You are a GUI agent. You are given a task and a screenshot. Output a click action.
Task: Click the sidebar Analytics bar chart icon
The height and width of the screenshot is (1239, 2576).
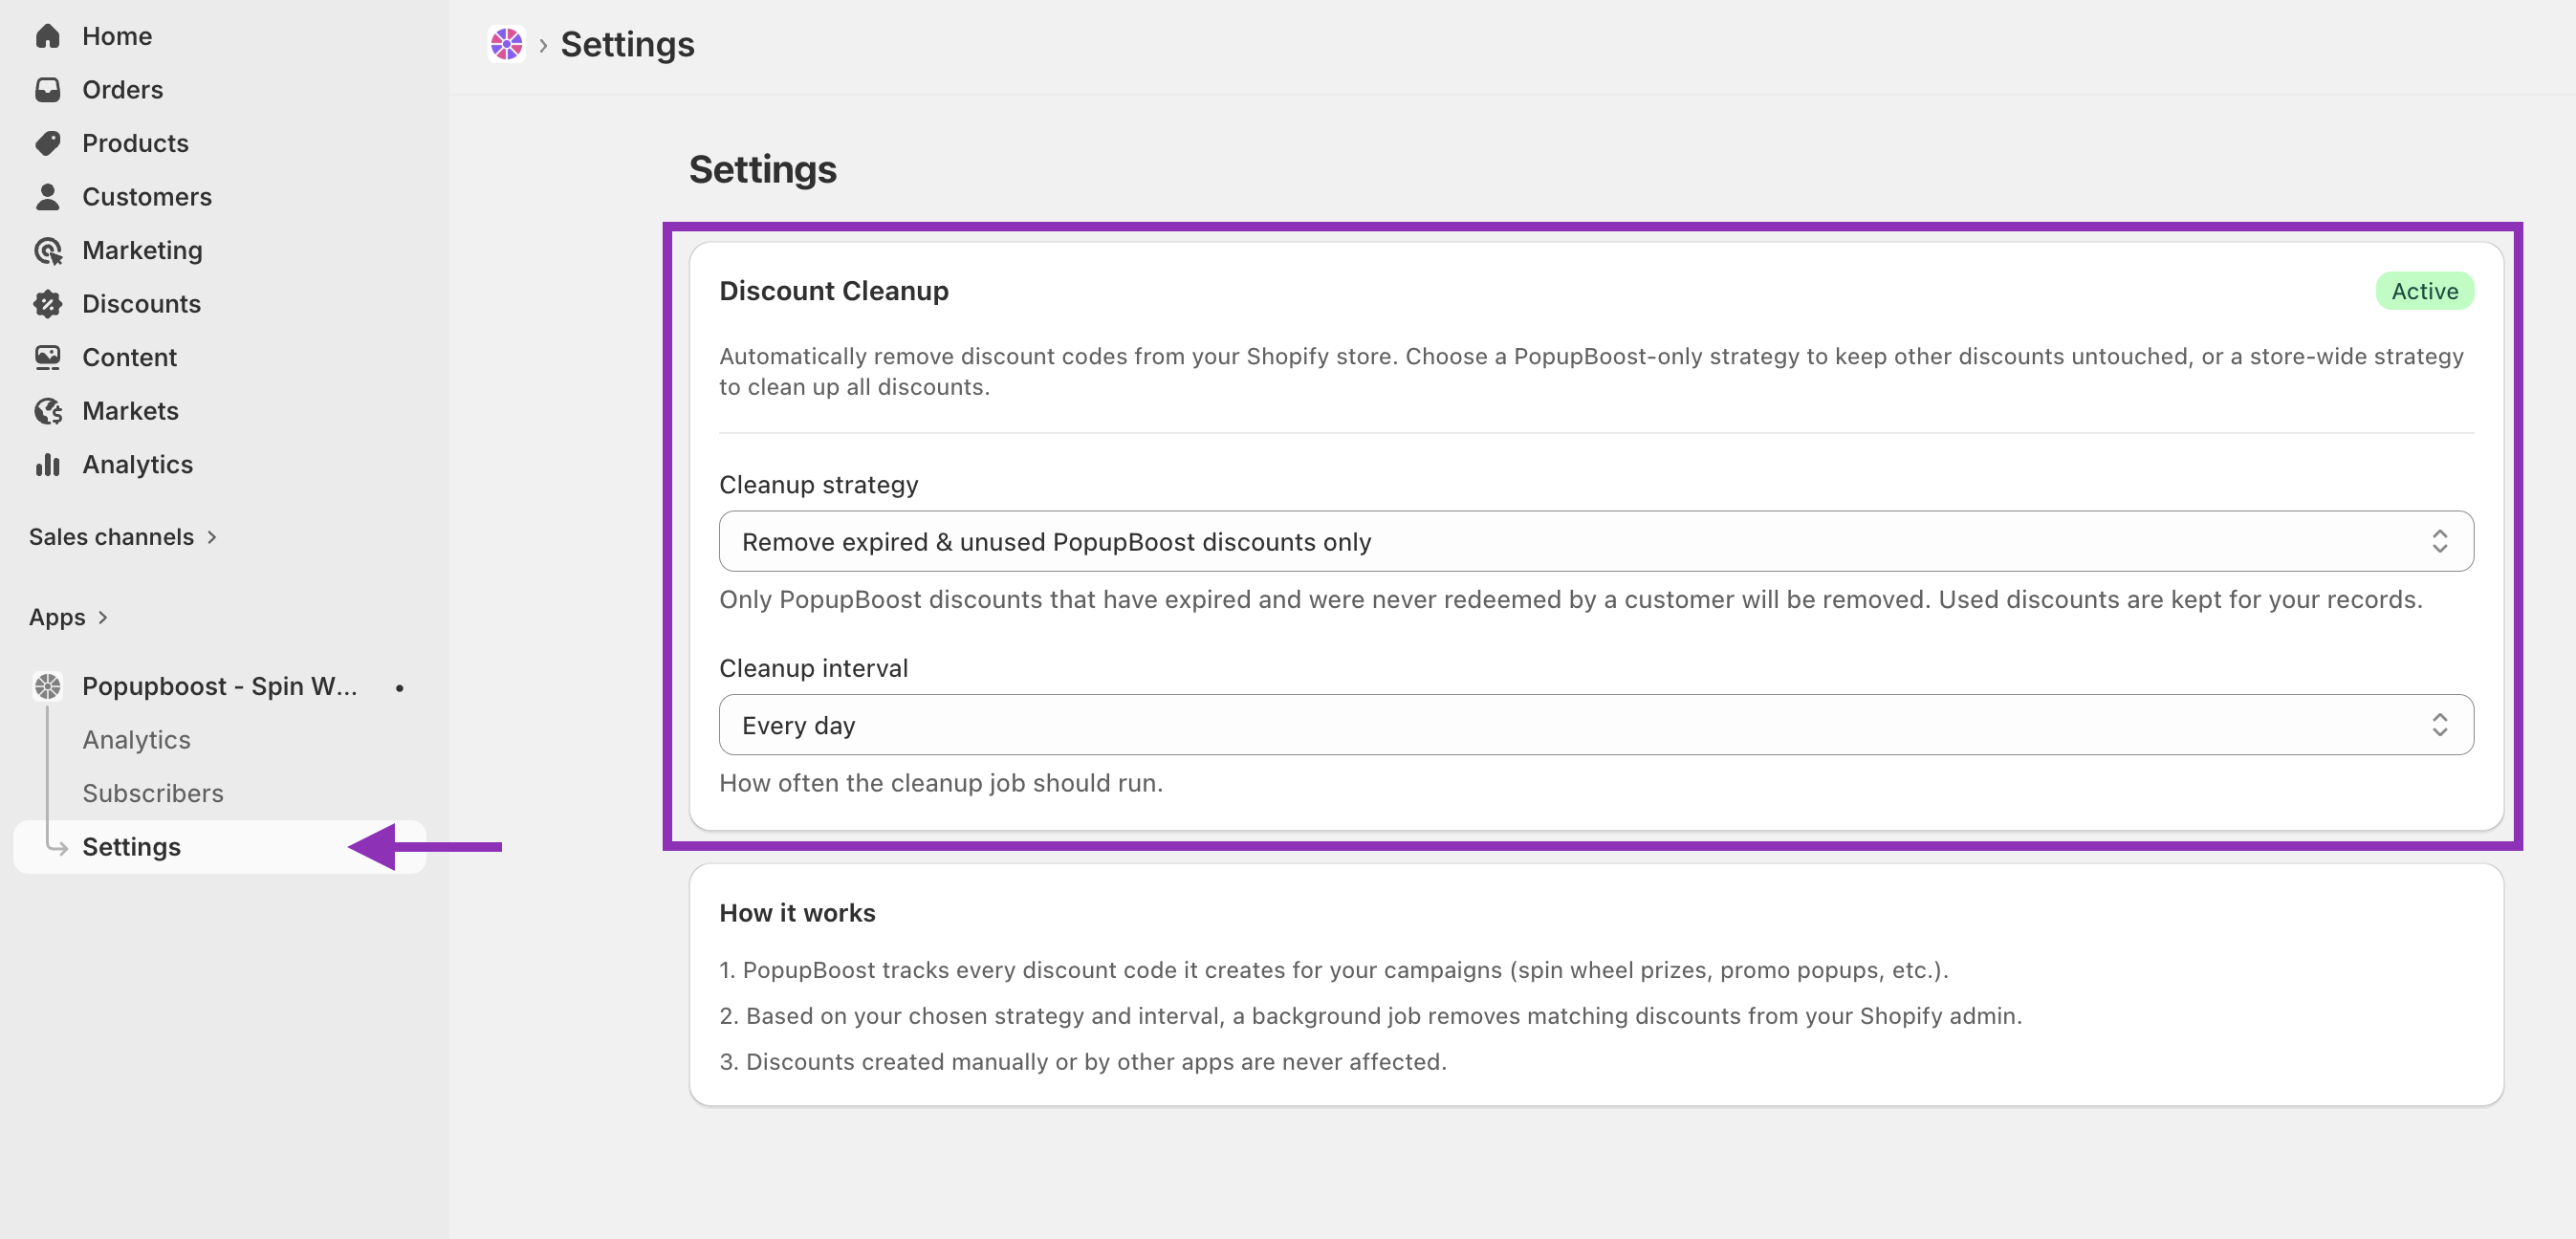tap(47, 464)
